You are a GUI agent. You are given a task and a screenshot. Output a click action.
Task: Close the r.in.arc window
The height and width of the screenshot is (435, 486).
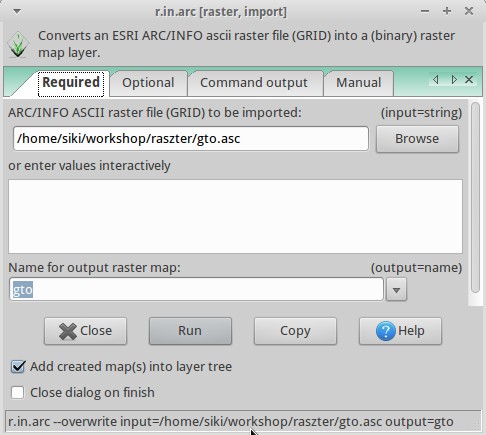pyautogui.click(x=469, y=11)
